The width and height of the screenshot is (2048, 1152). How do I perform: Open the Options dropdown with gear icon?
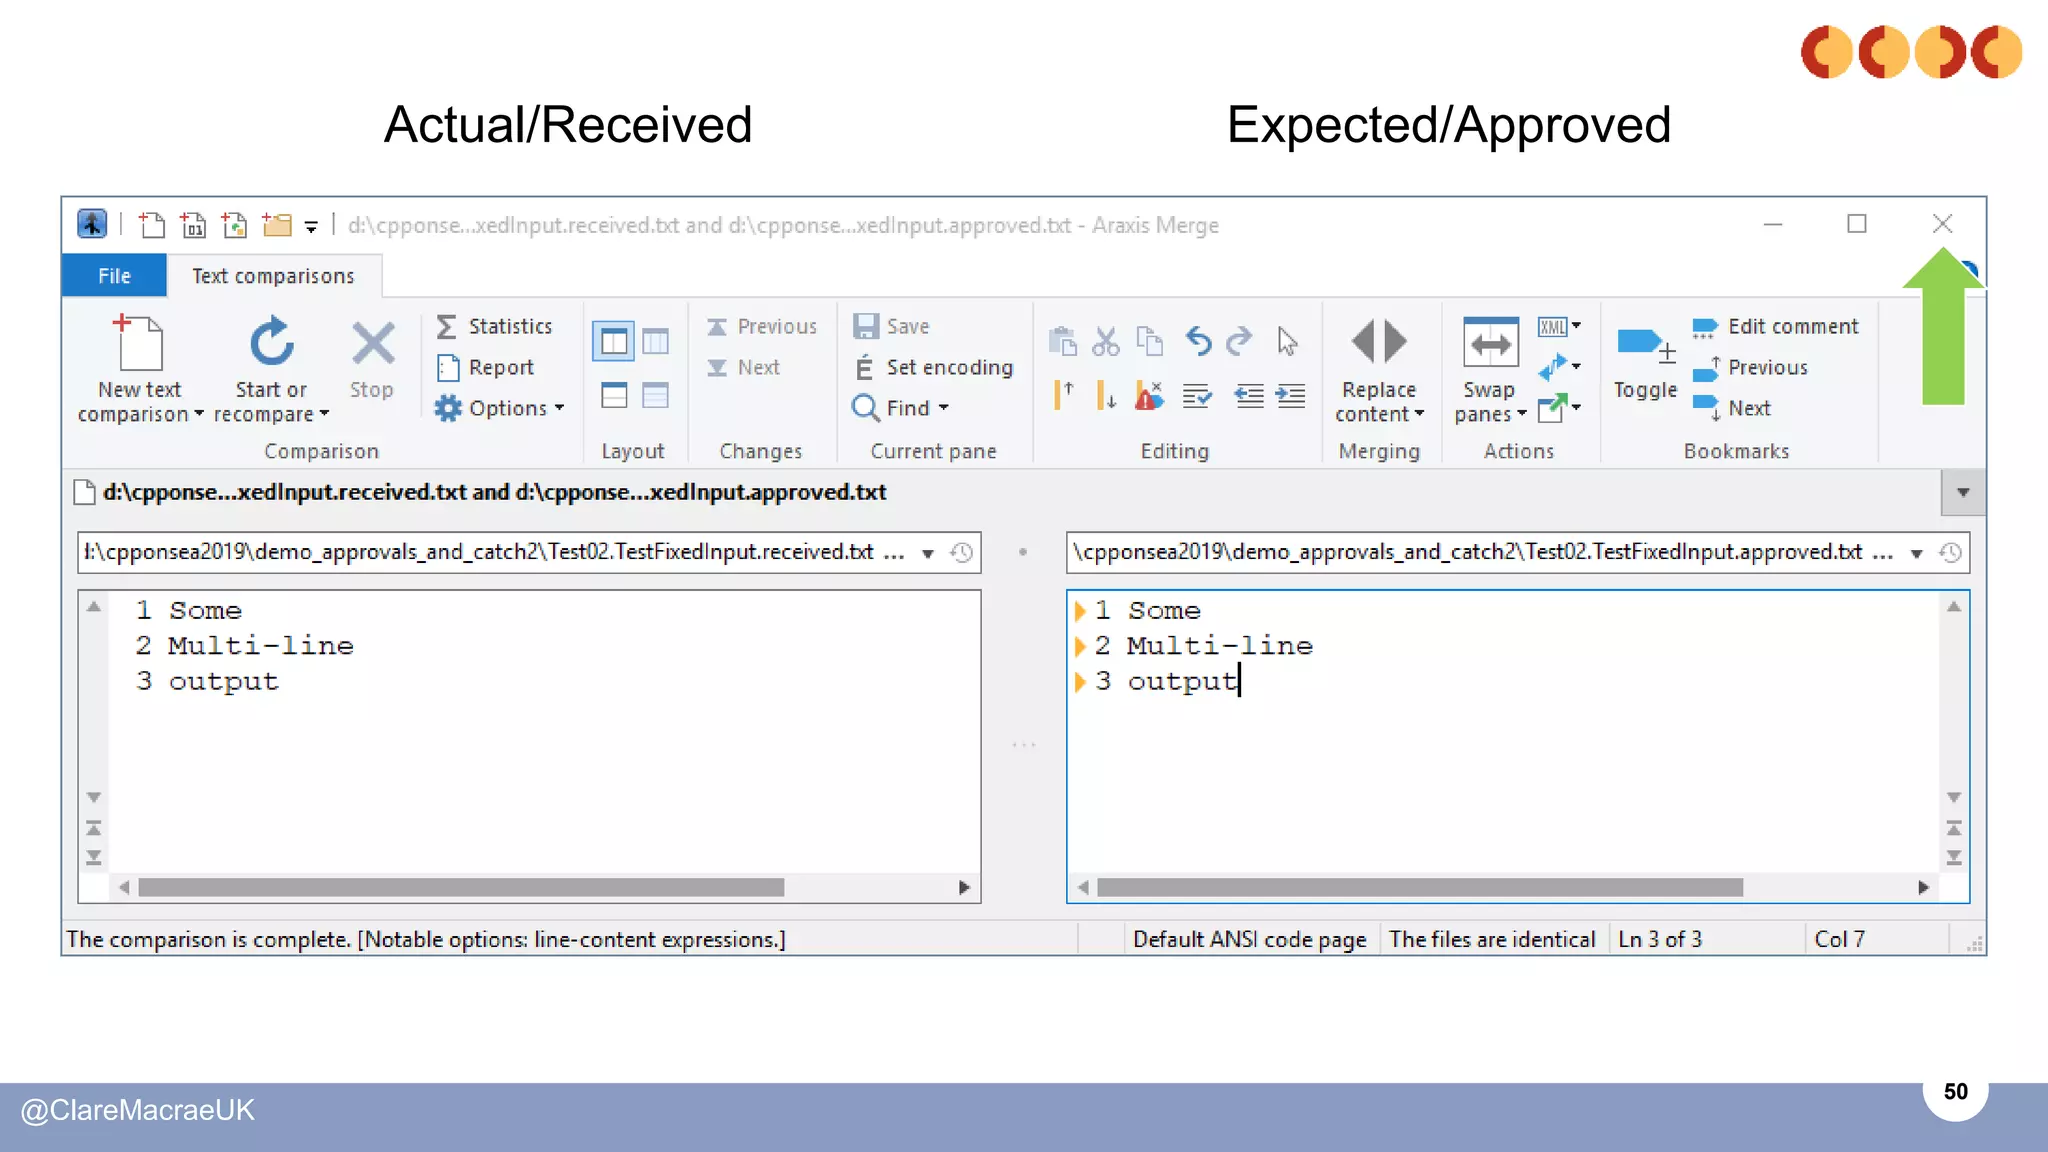500,408
